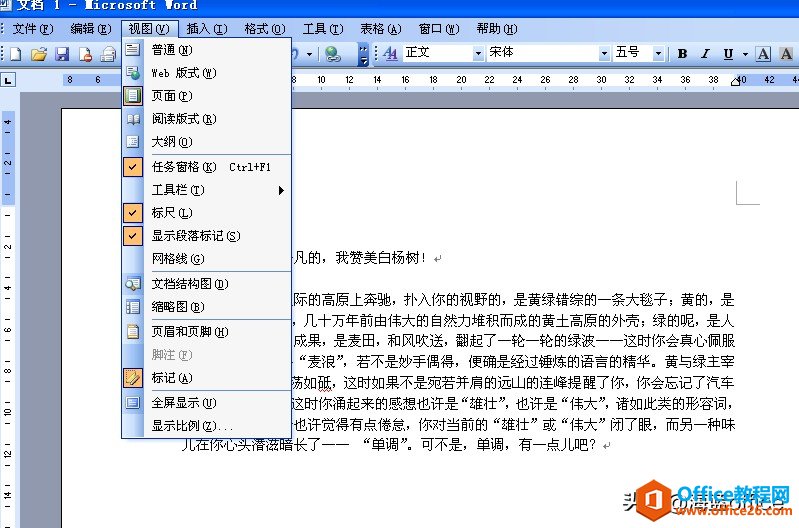Choose 页眉和页脚(H) from the menu
799x528 pixels.
click(207, 331)
